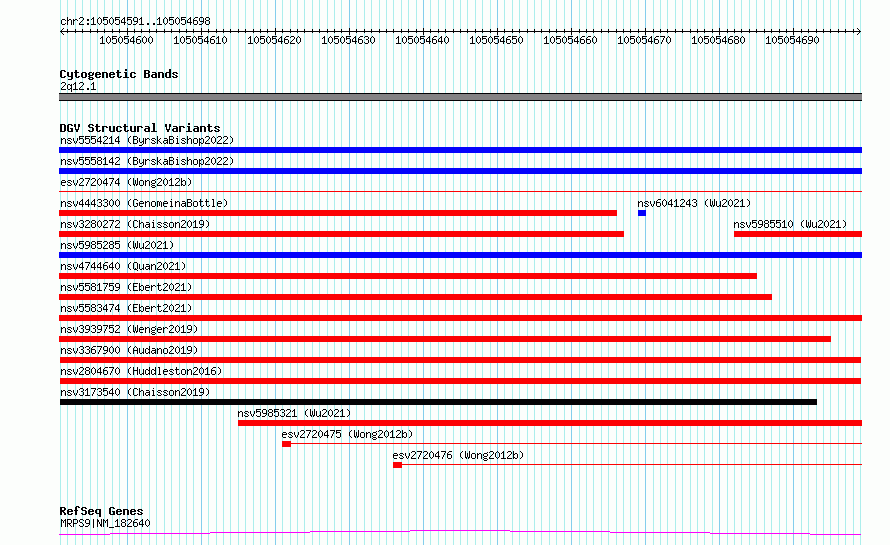Image resolution: width=890 pixels, height=545 pixels.
Task: Click the red bar under nsv5581759
Action: pyautogui.click(x=415, y=297)
